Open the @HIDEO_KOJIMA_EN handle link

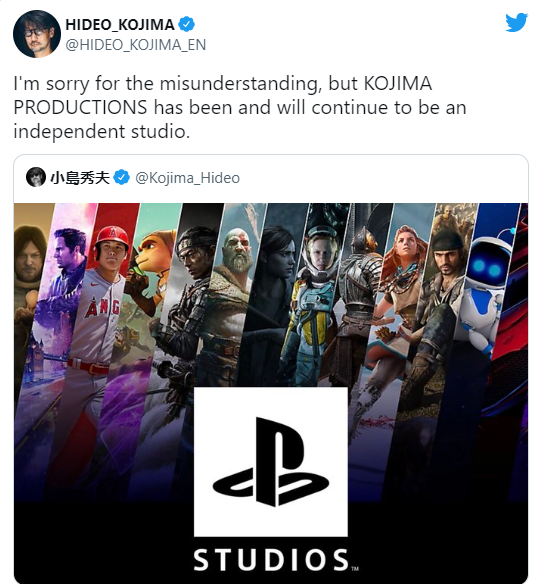[136, 45]
